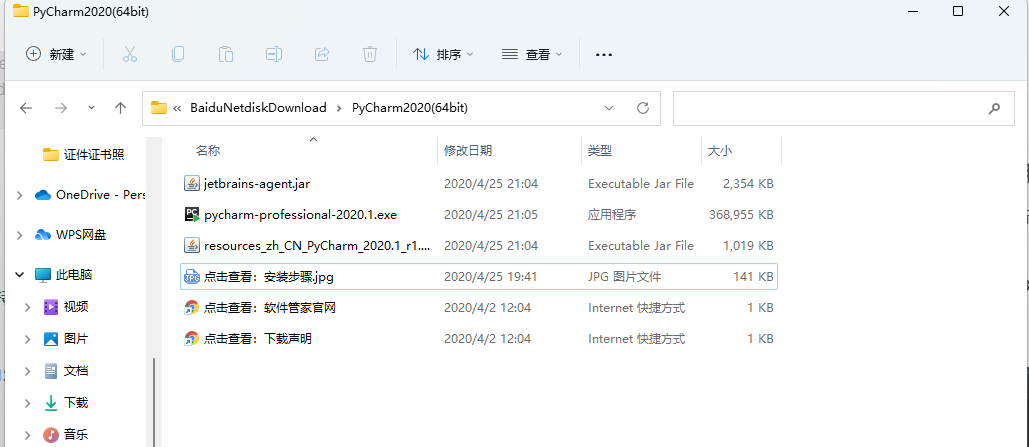Open the three-dot See more menu

click(604, 54)
